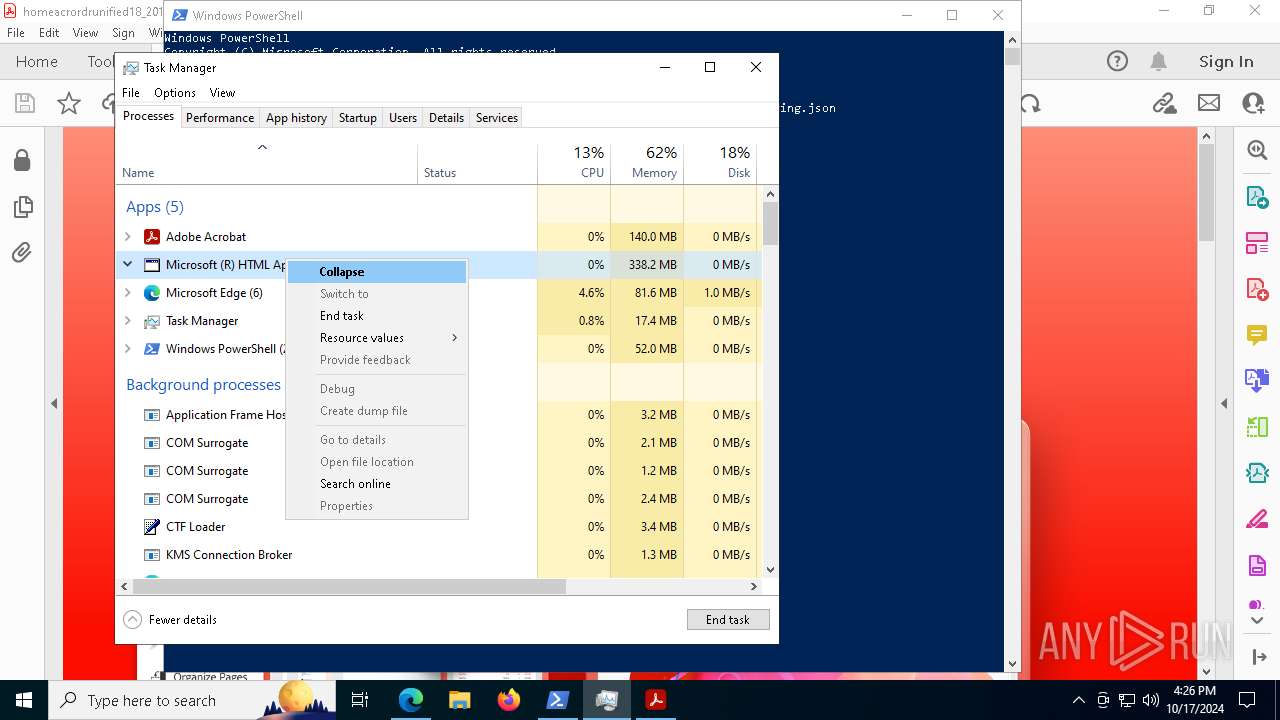Open Task Manager Options menu
1280x720 pixels.
coord(175,93)
